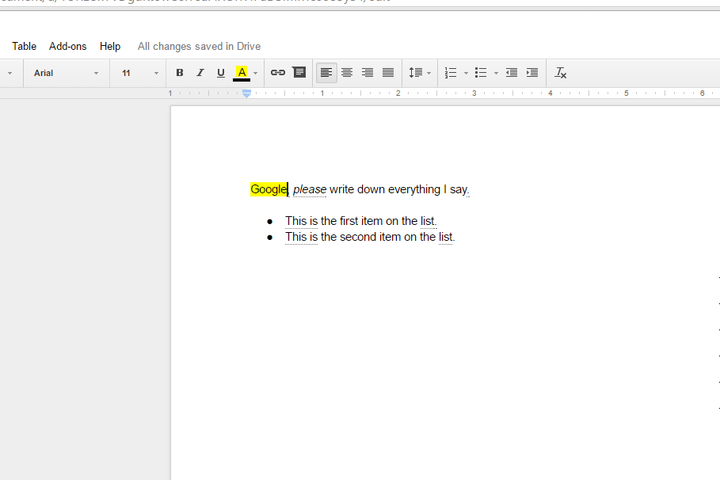This screenshot has width=720, height=480.
Task: Select center align
Action: [x=347, y=73]
